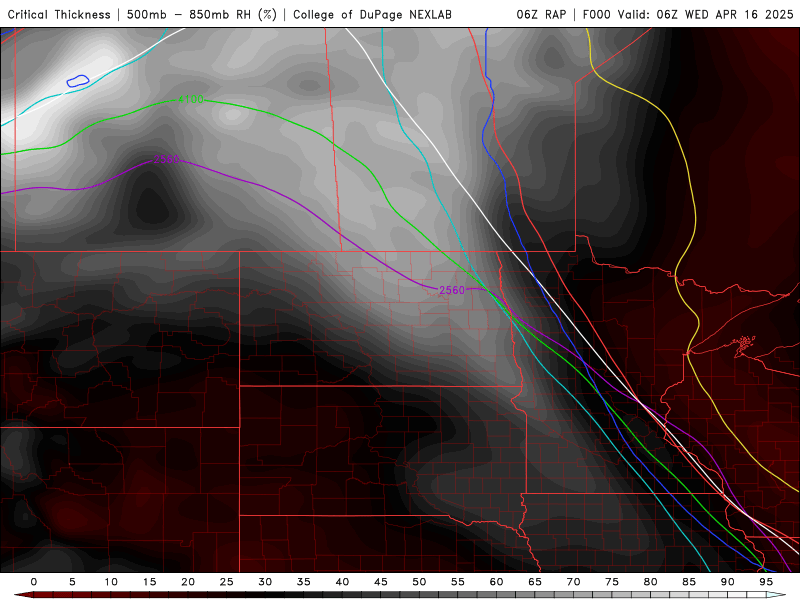Screen dimensions: 800x600
Task: Click the "90" value on the color scale
Action: click(727, 582)
